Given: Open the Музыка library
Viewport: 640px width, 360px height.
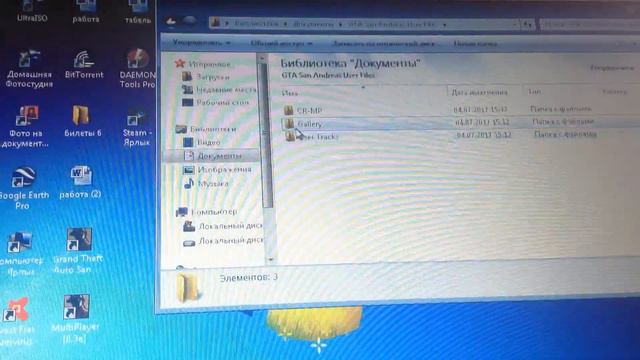Looking at the screenshot, I should pyautogui.click(x=207, y=184).
